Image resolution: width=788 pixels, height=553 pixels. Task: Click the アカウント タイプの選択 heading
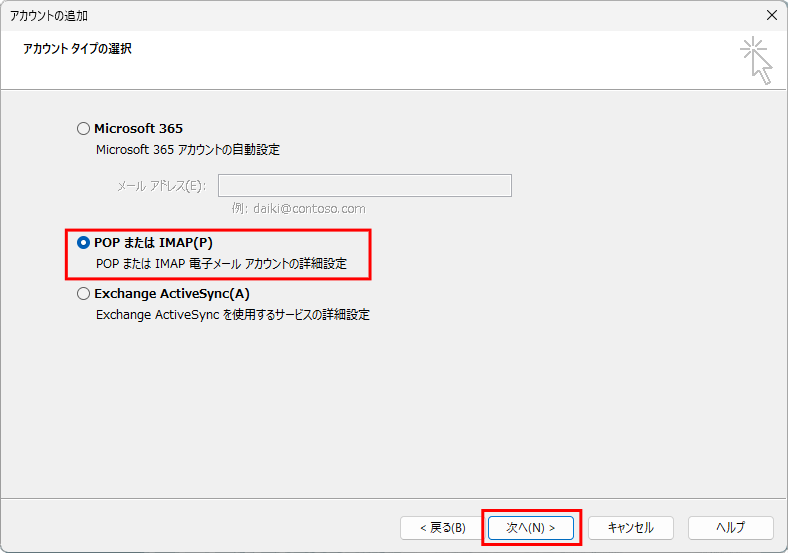click(x=77, y=48)
